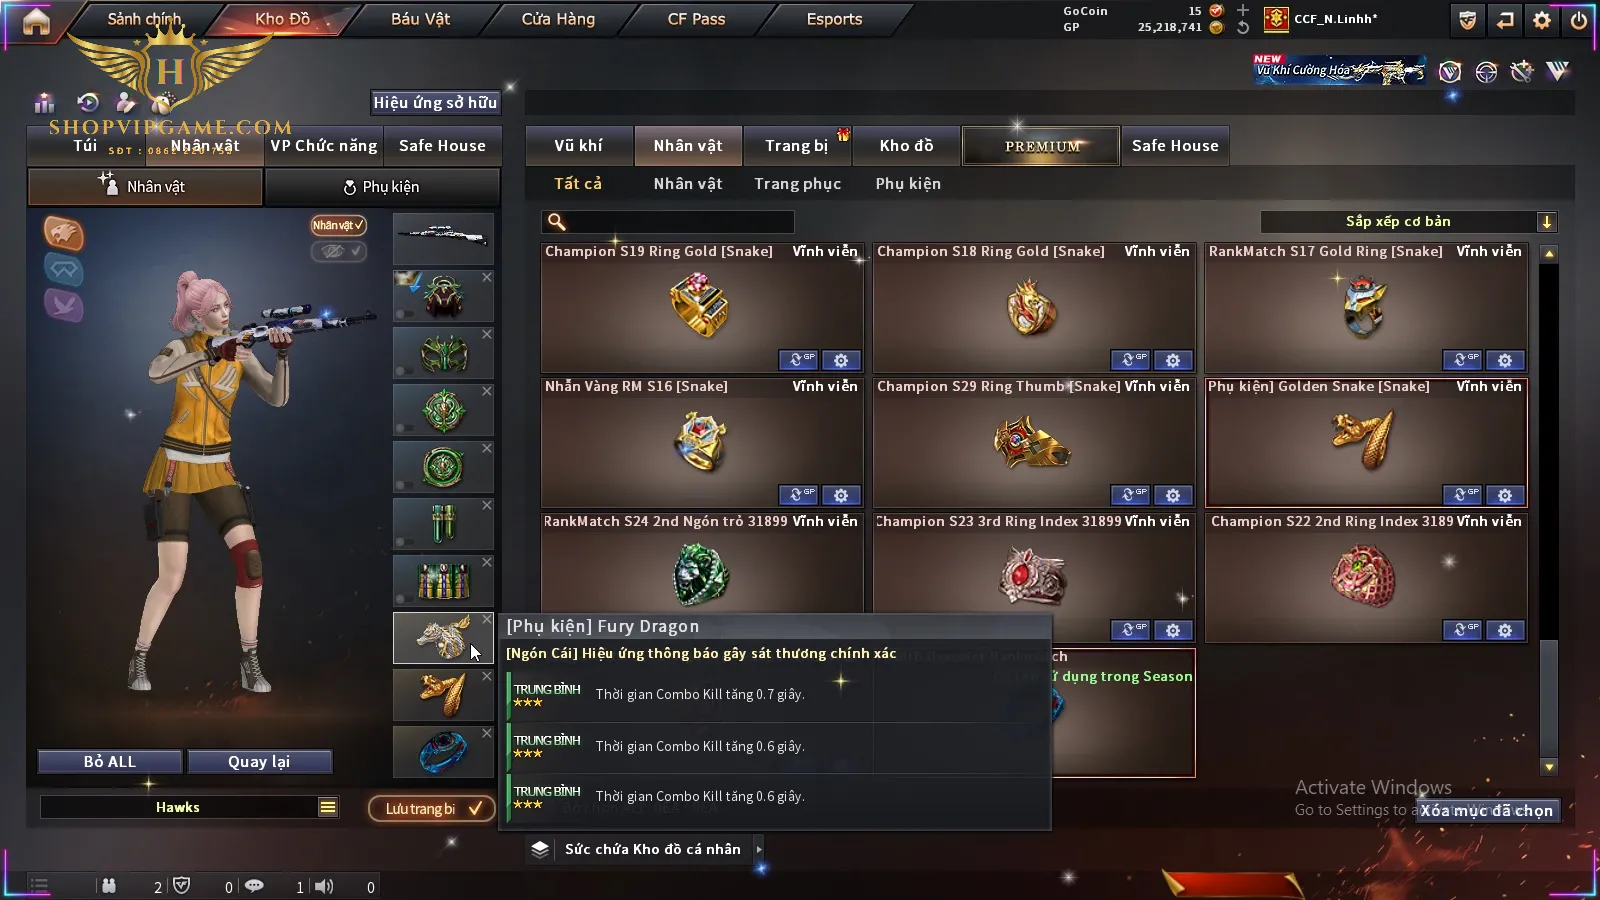Screen dimensions: 1600x900
Task: Toggle the Nhân vật checkbox pill
Action: pos(338,225)
